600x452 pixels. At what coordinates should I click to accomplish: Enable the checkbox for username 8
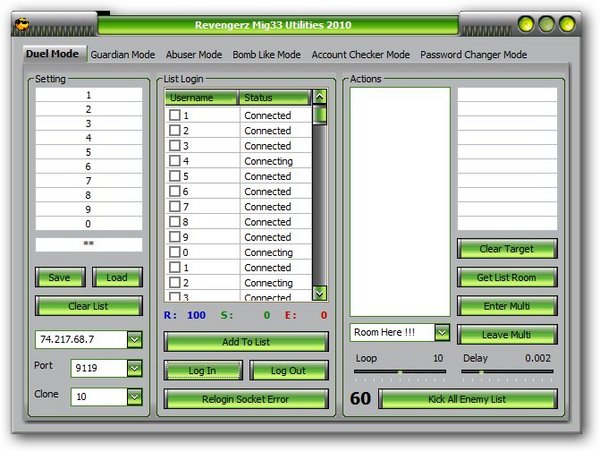pos(174,222)
